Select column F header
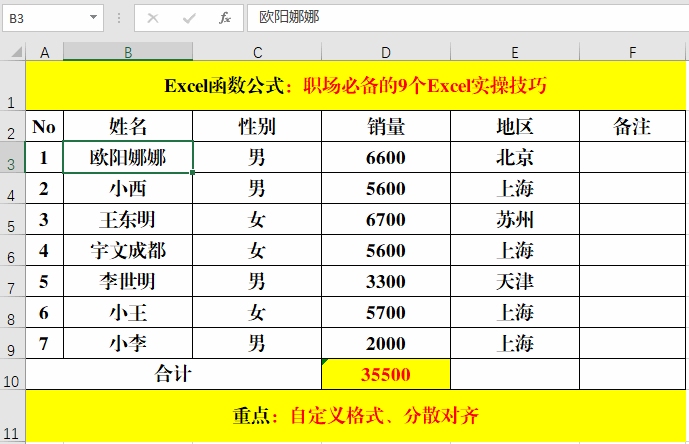 (632, 52)
